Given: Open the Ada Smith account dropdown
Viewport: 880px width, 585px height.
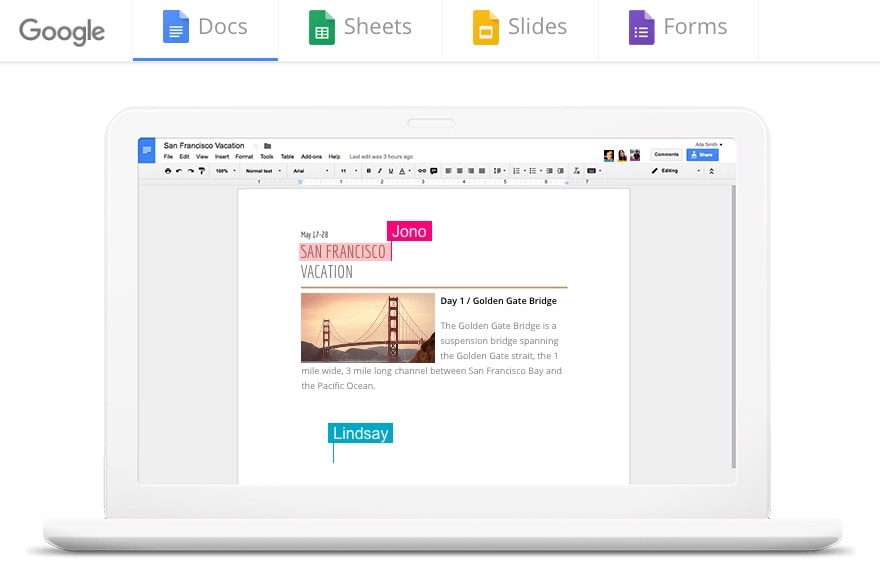Looking at the screenshot, I should click(709, 144).
